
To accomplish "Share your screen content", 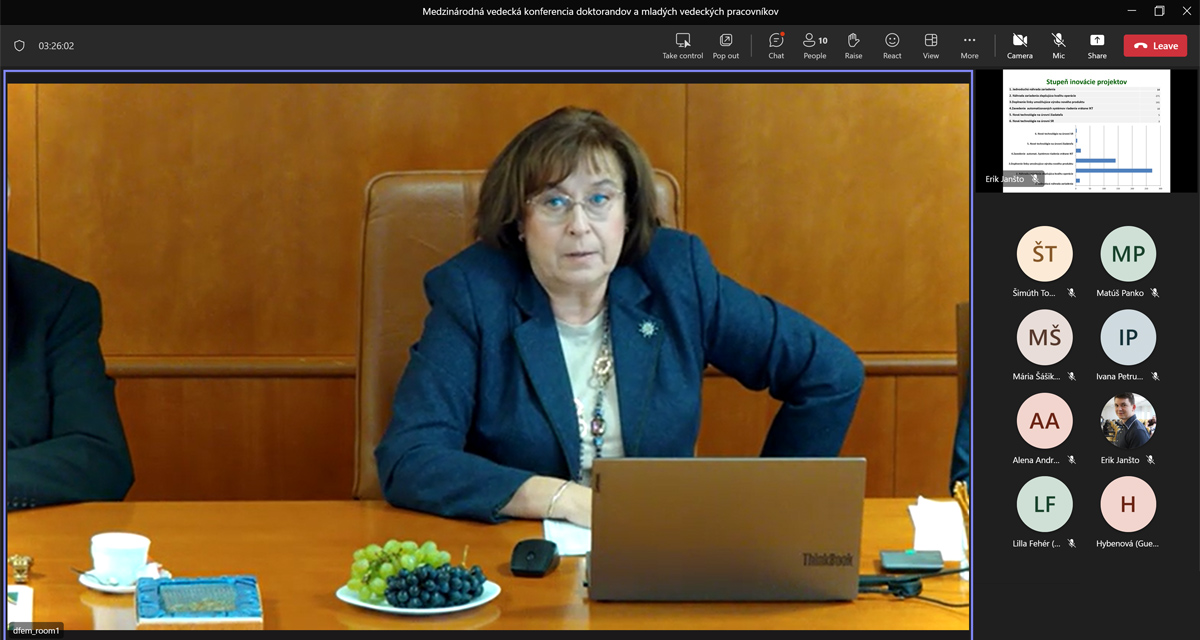I will pos(1097,46).
